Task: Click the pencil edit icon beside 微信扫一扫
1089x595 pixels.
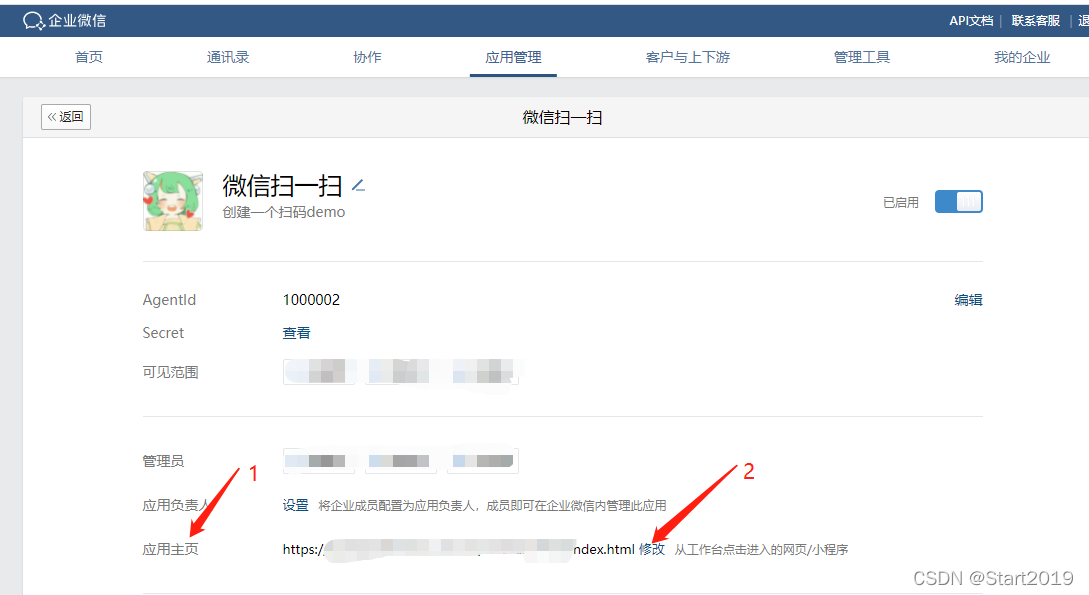Action: (358, 185)
